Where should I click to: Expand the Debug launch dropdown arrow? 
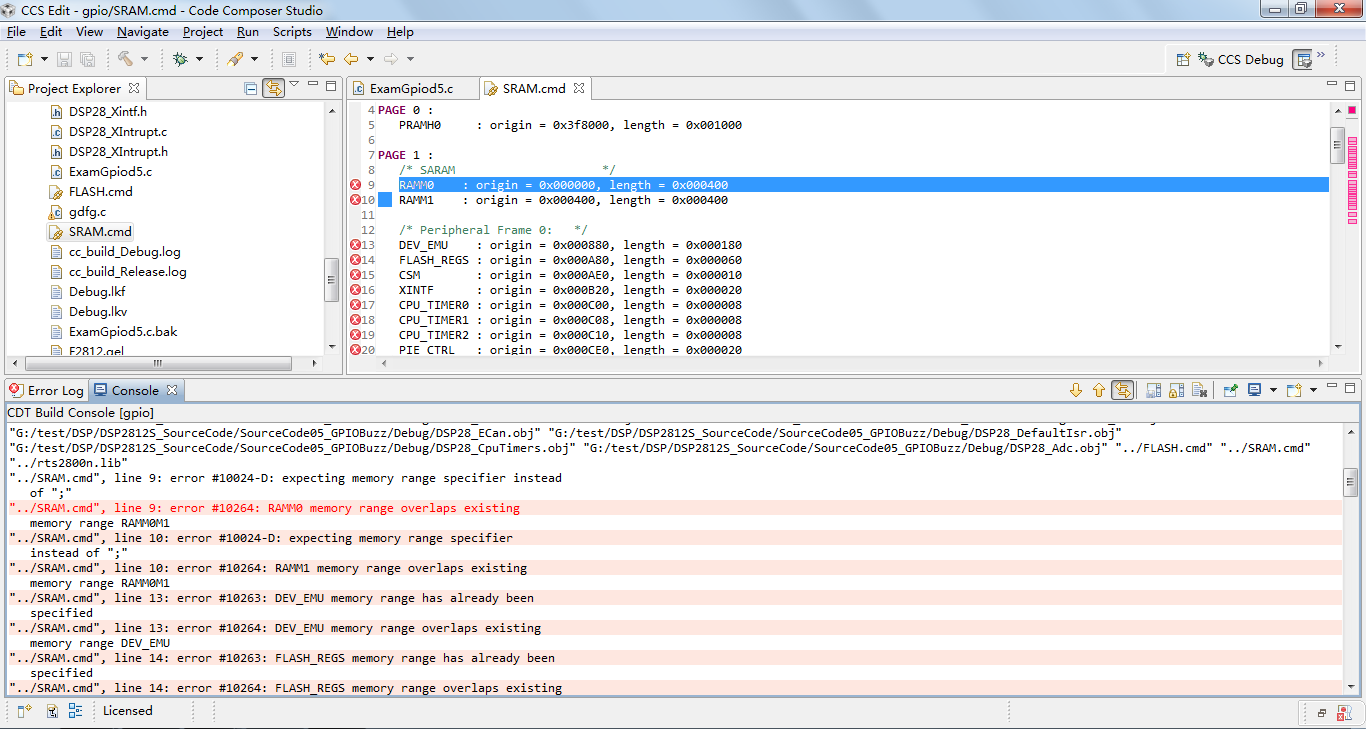tap(199, 59)
